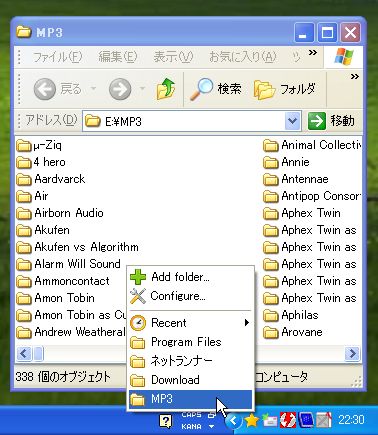Expand the address bar dropdown

point(293,121)
